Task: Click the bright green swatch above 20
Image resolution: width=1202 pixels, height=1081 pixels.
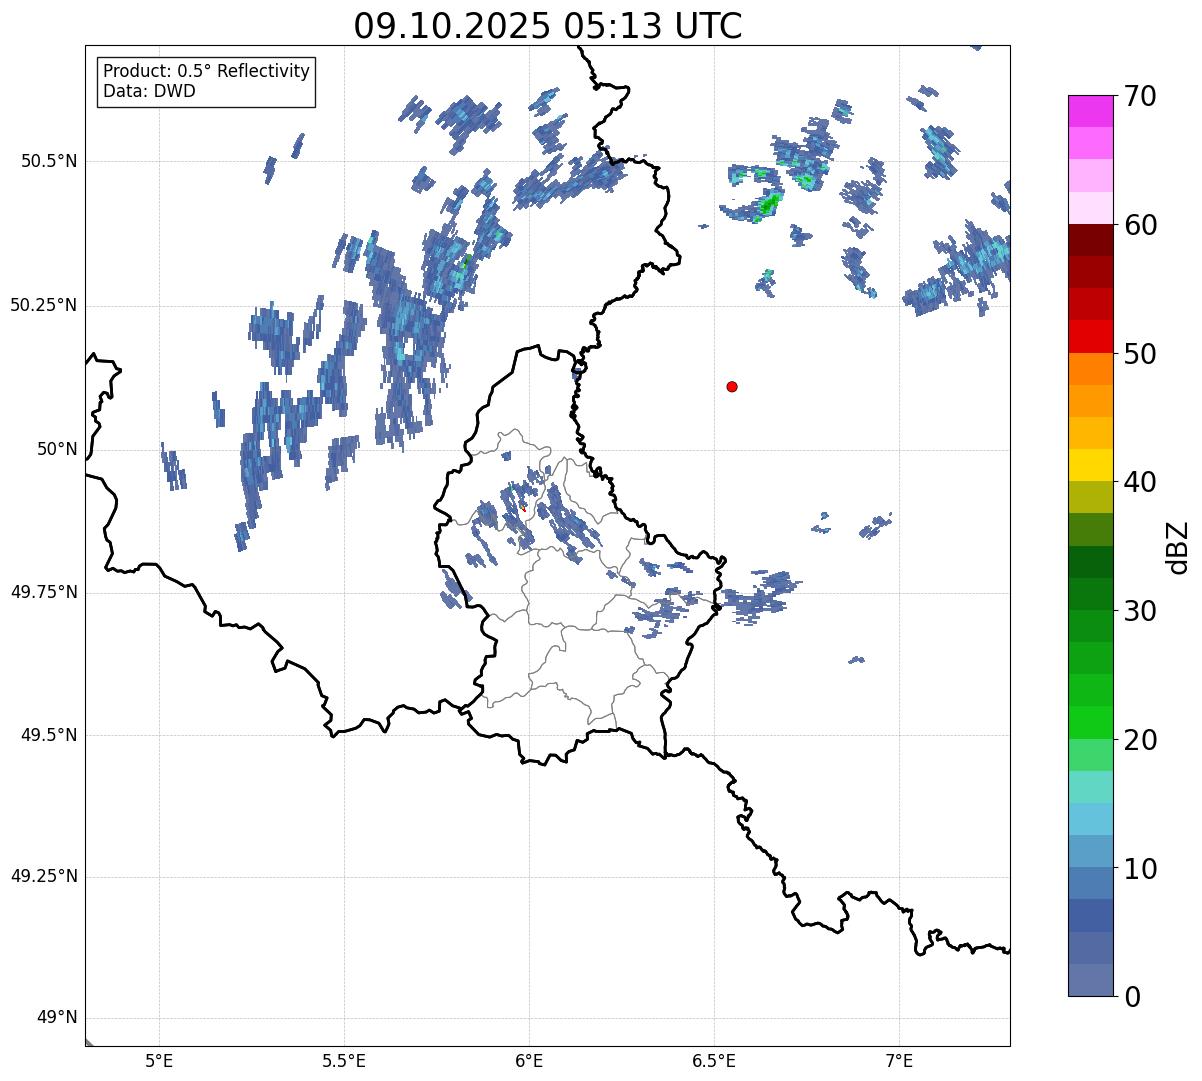Action: tap(1091, 722)
